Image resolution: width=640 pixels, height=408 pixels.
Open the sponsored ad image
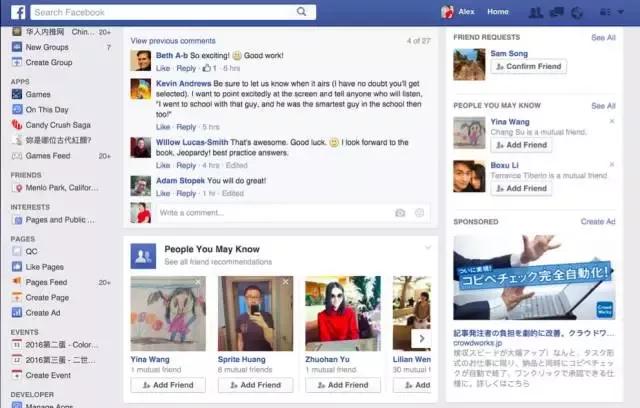tap(534, 277)
